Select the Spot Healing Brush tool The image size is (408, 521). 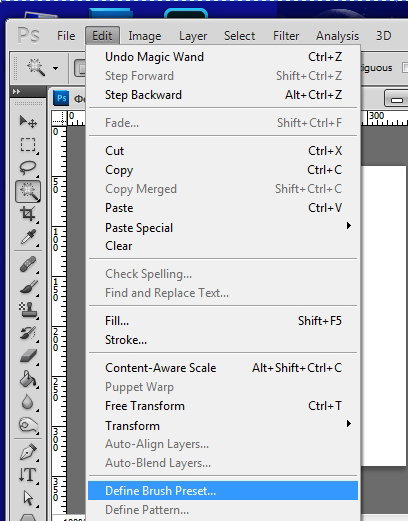(x=28, y=264)
